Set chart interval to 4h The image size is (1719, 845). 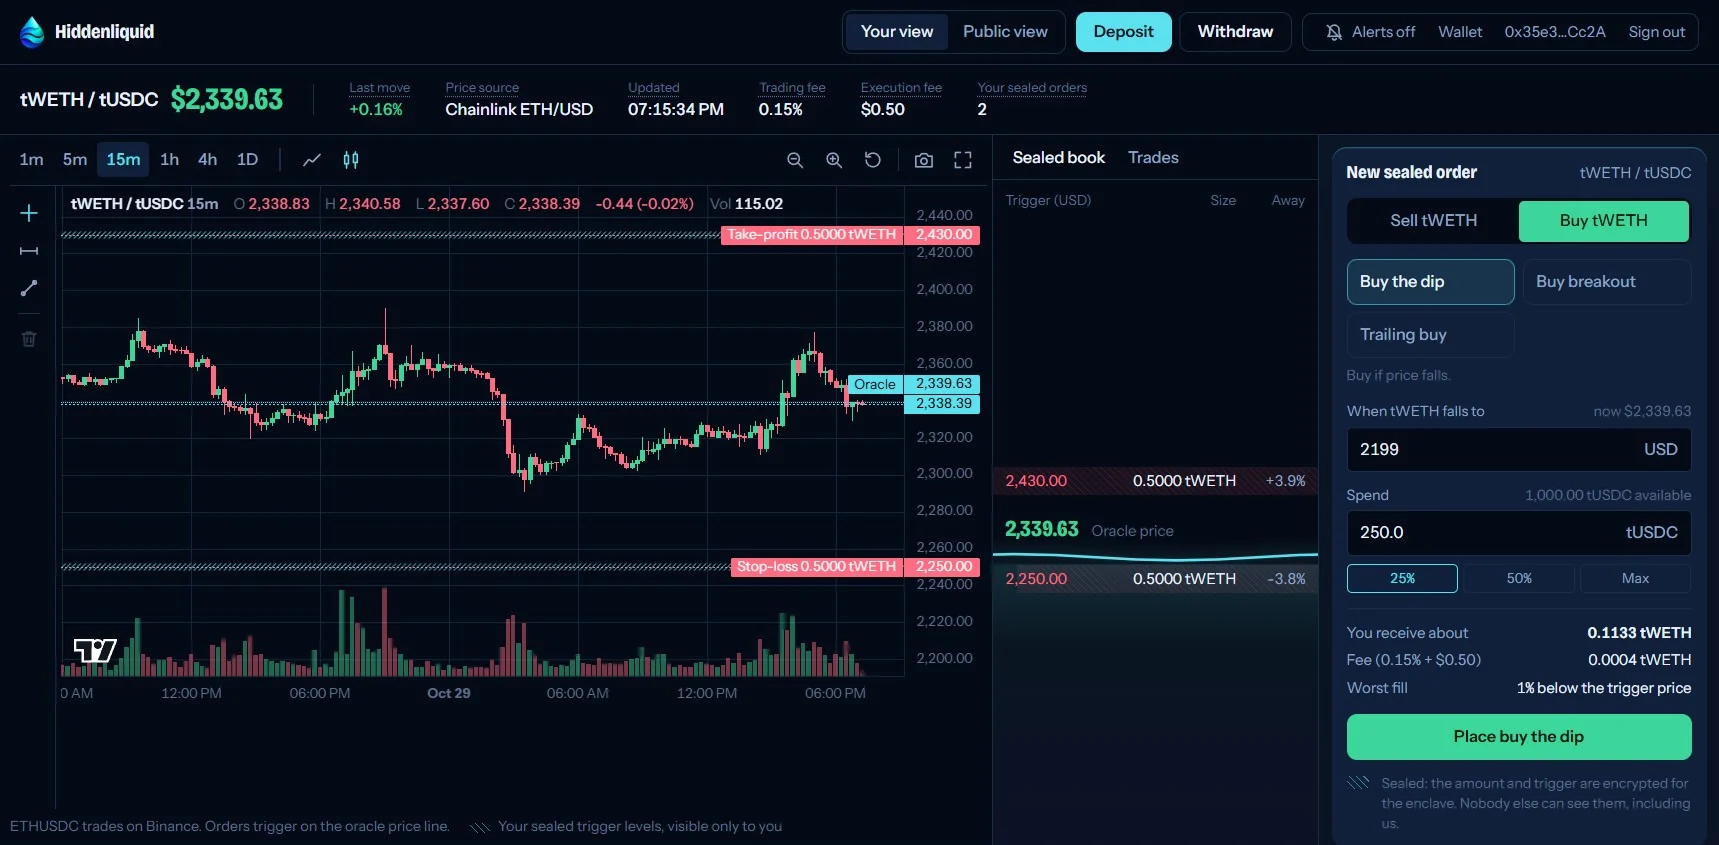click(x=207, y=160)
